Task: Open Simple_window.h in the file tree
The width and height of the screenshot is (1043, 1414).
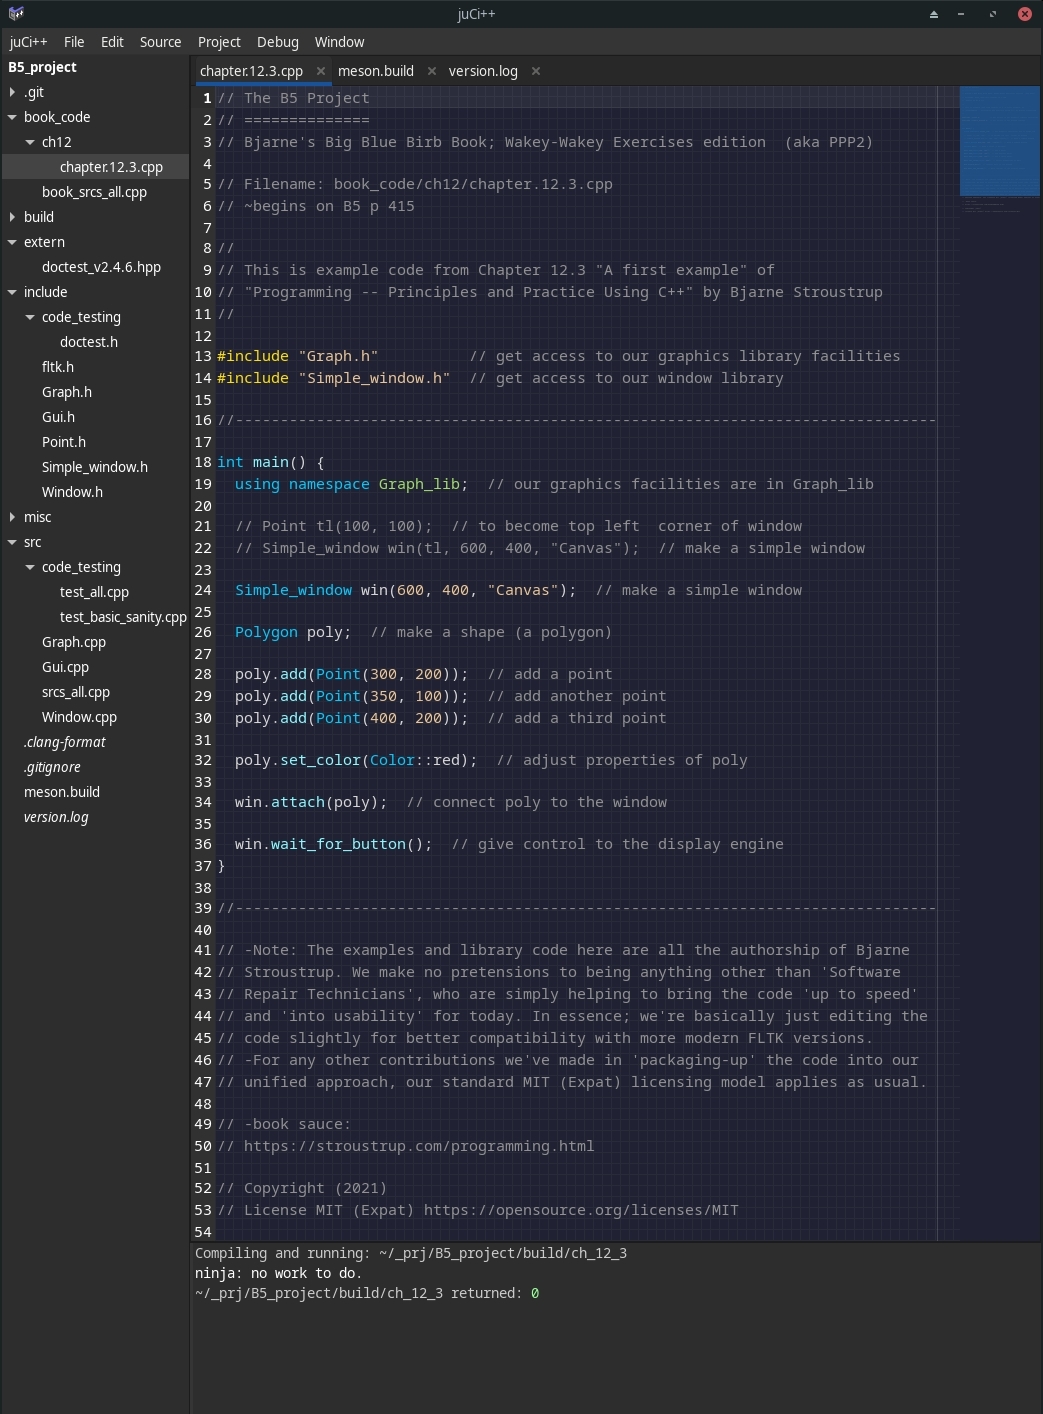Action: [95, 467]
